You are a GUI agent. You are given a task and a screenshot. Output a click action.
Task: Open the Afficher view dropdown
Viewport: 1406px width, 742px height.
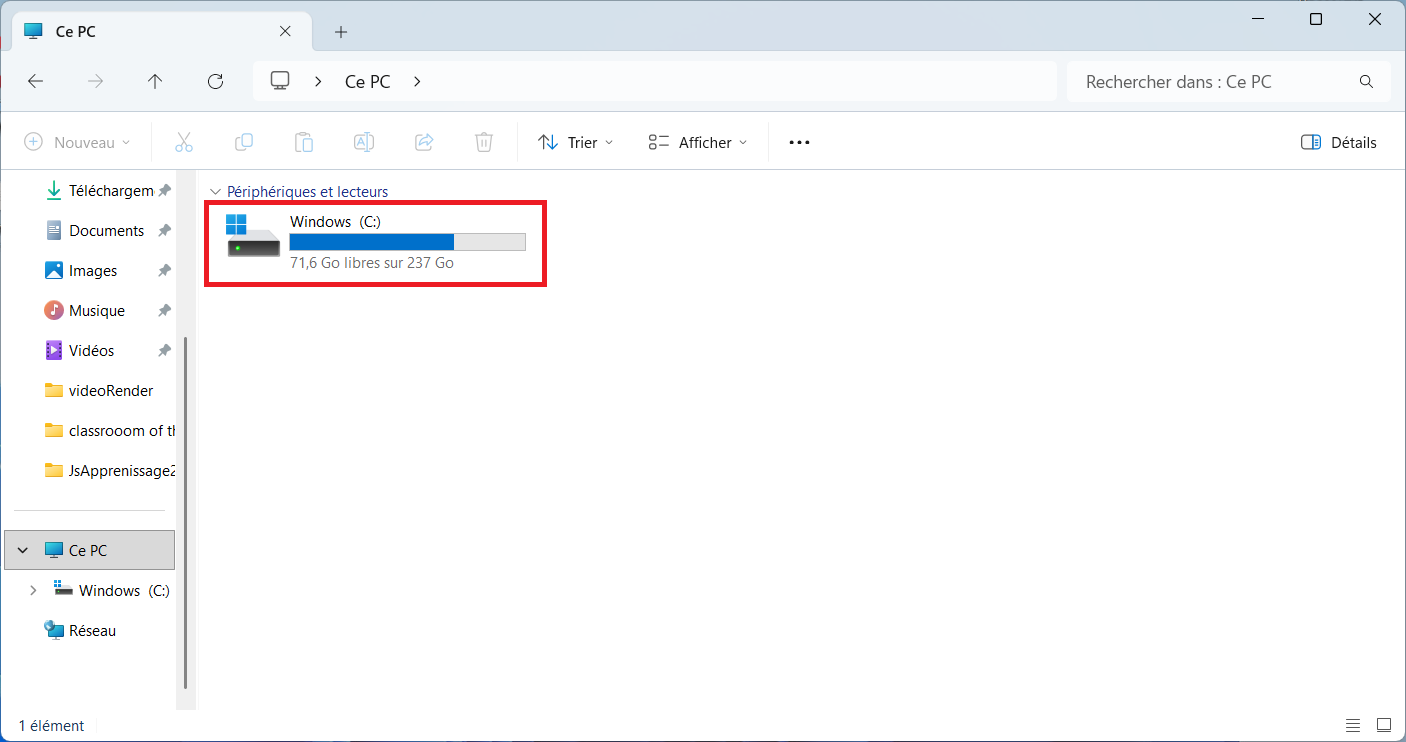[698, 142]
